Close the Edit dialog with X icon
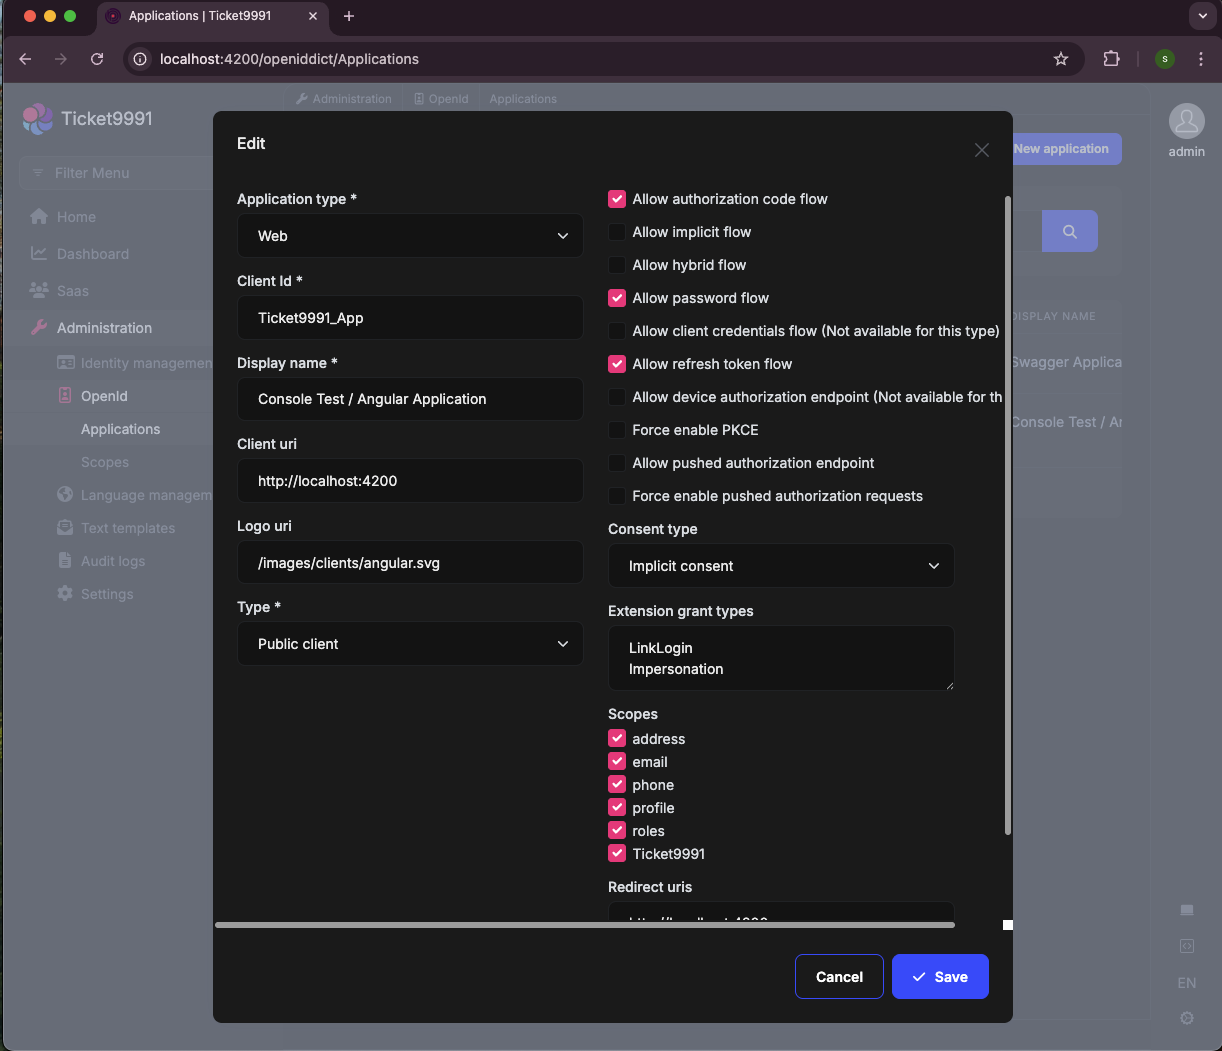 tap(981, 150)
